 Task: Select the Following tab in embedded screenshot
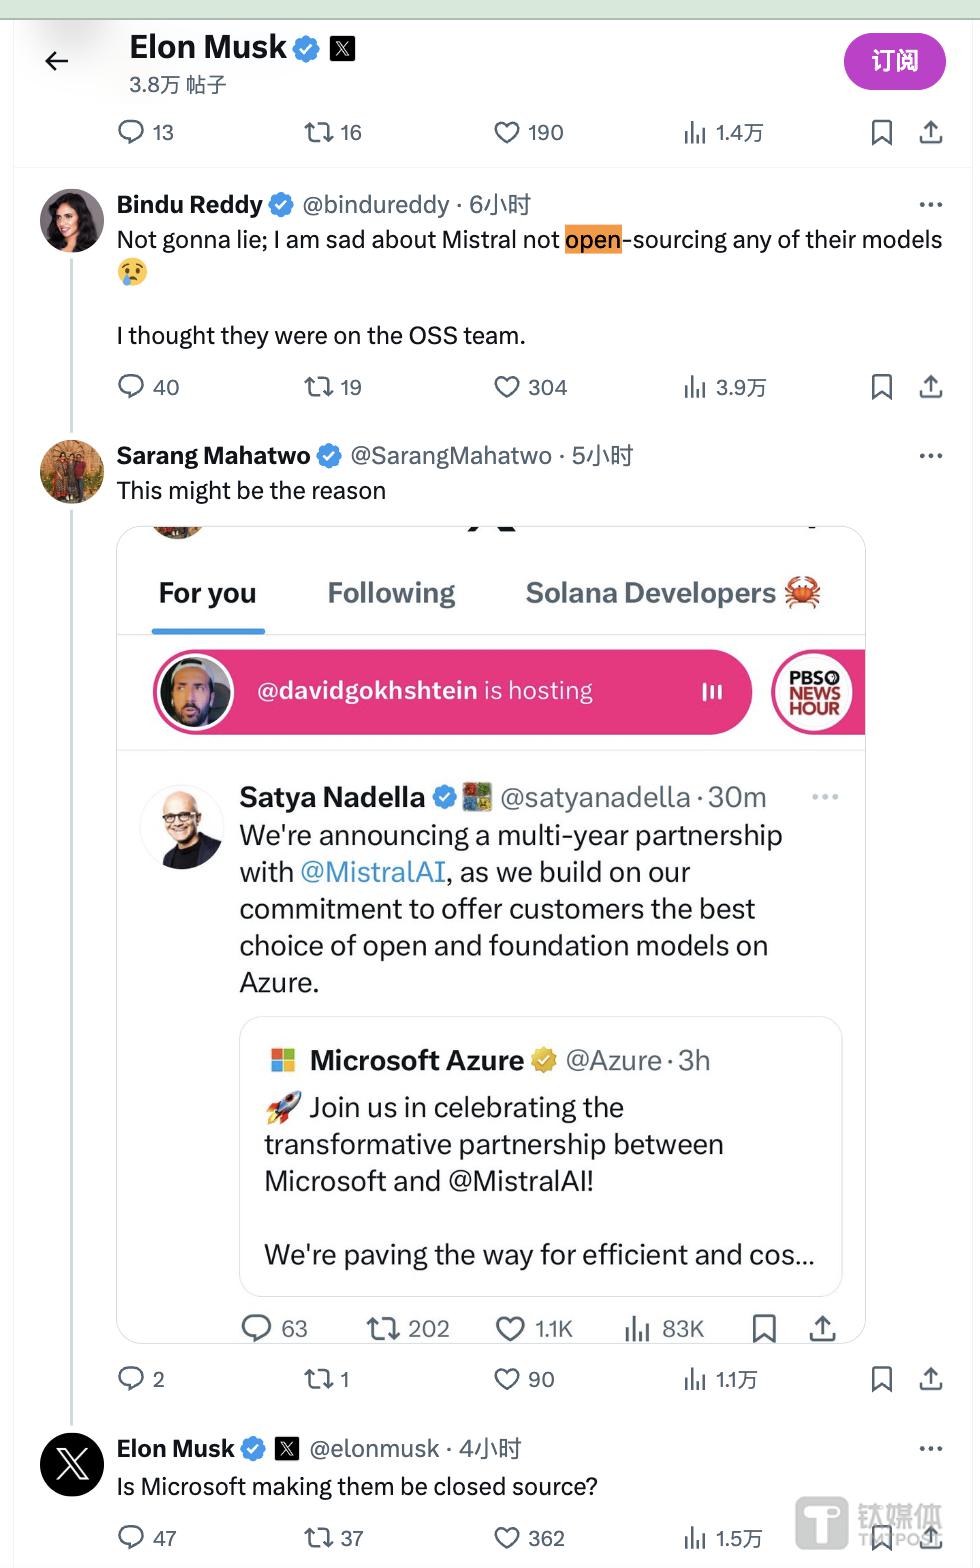coord(391,593)
